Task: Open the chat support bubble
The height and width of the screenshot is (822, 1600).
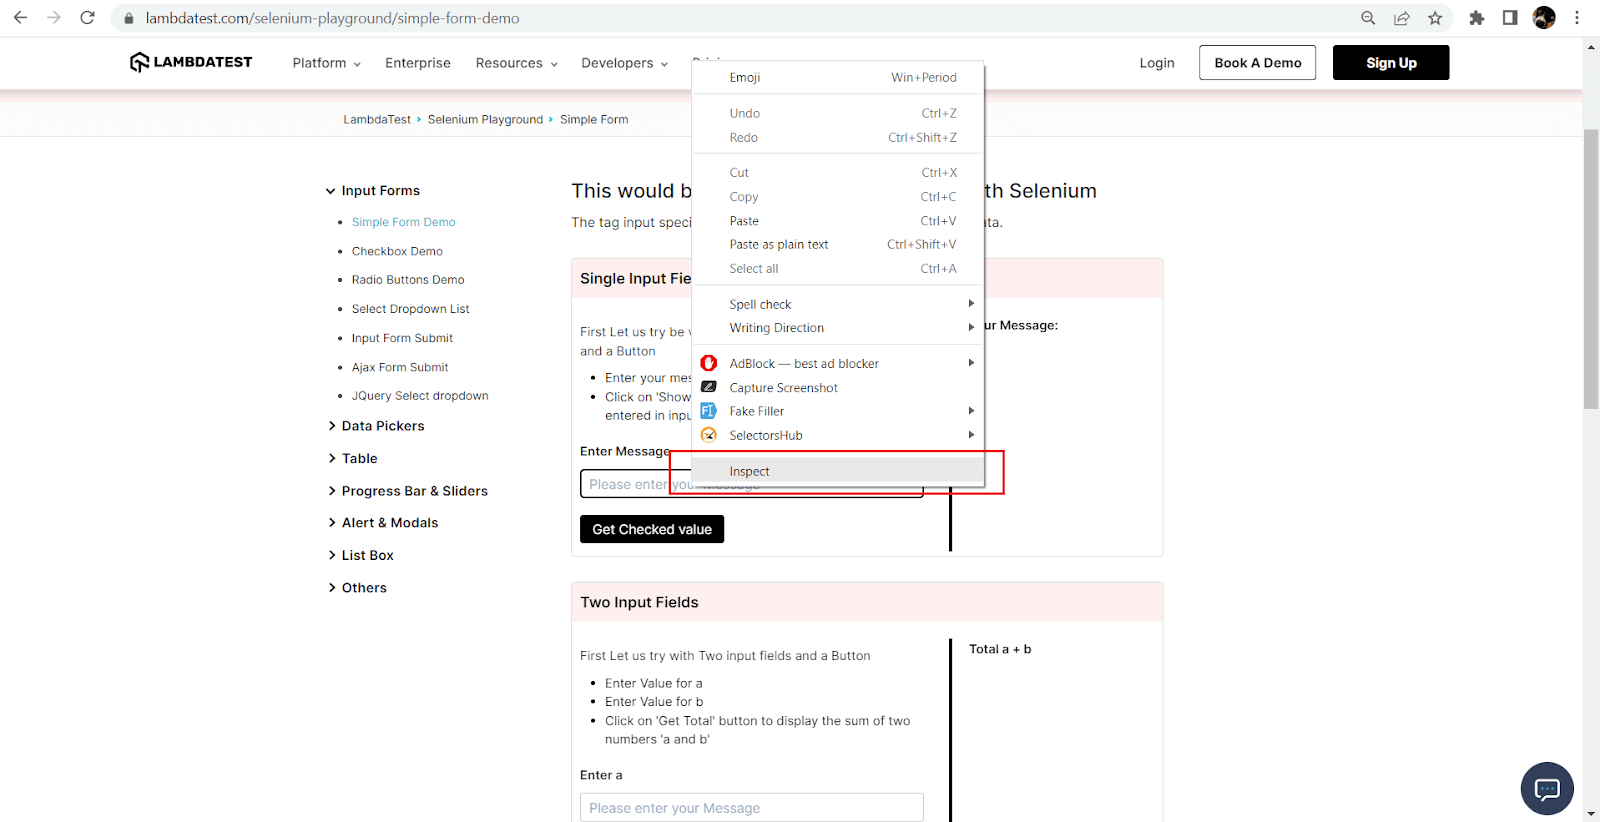Action: (1547, 789)
